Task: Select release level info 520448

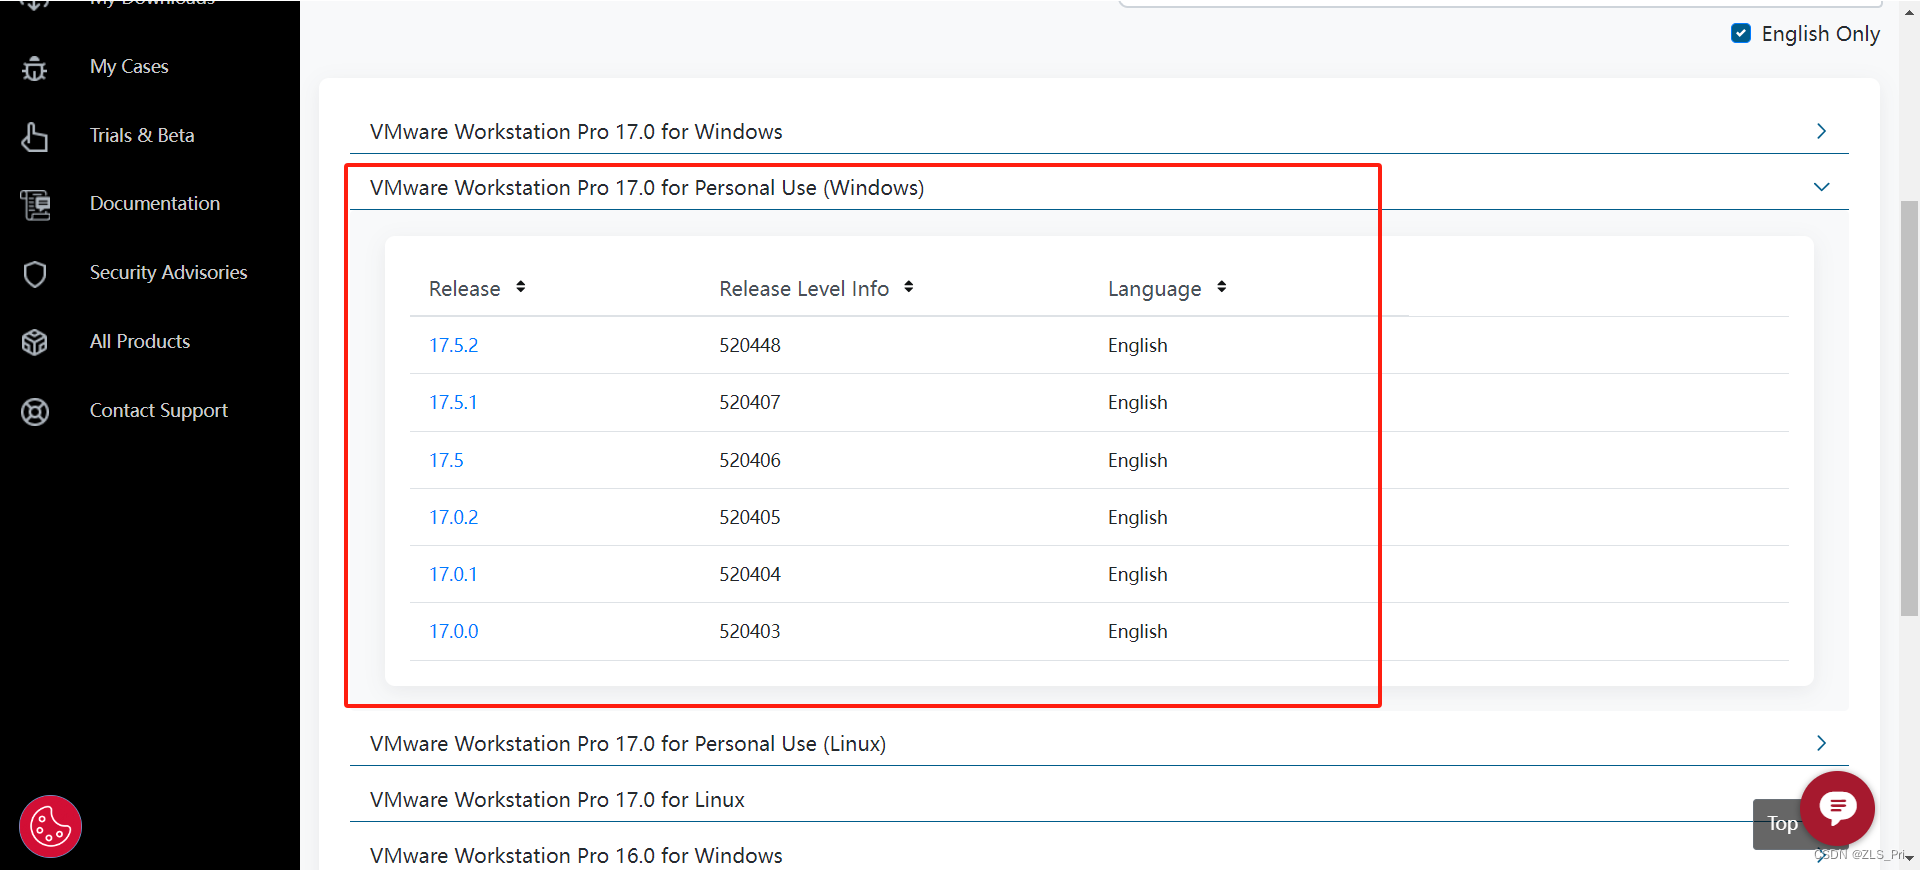Action: point(750,345)
